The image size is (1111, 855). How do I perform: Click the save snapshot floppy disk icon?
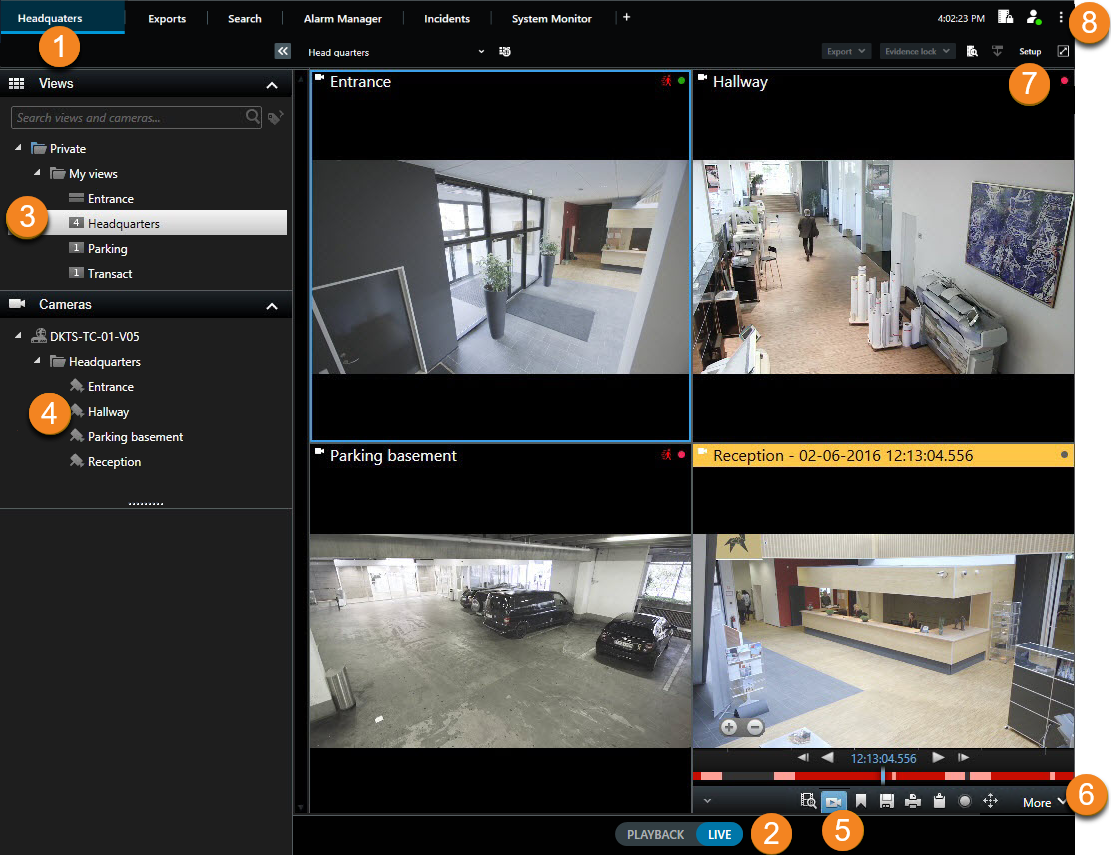(x=887, y=801)
